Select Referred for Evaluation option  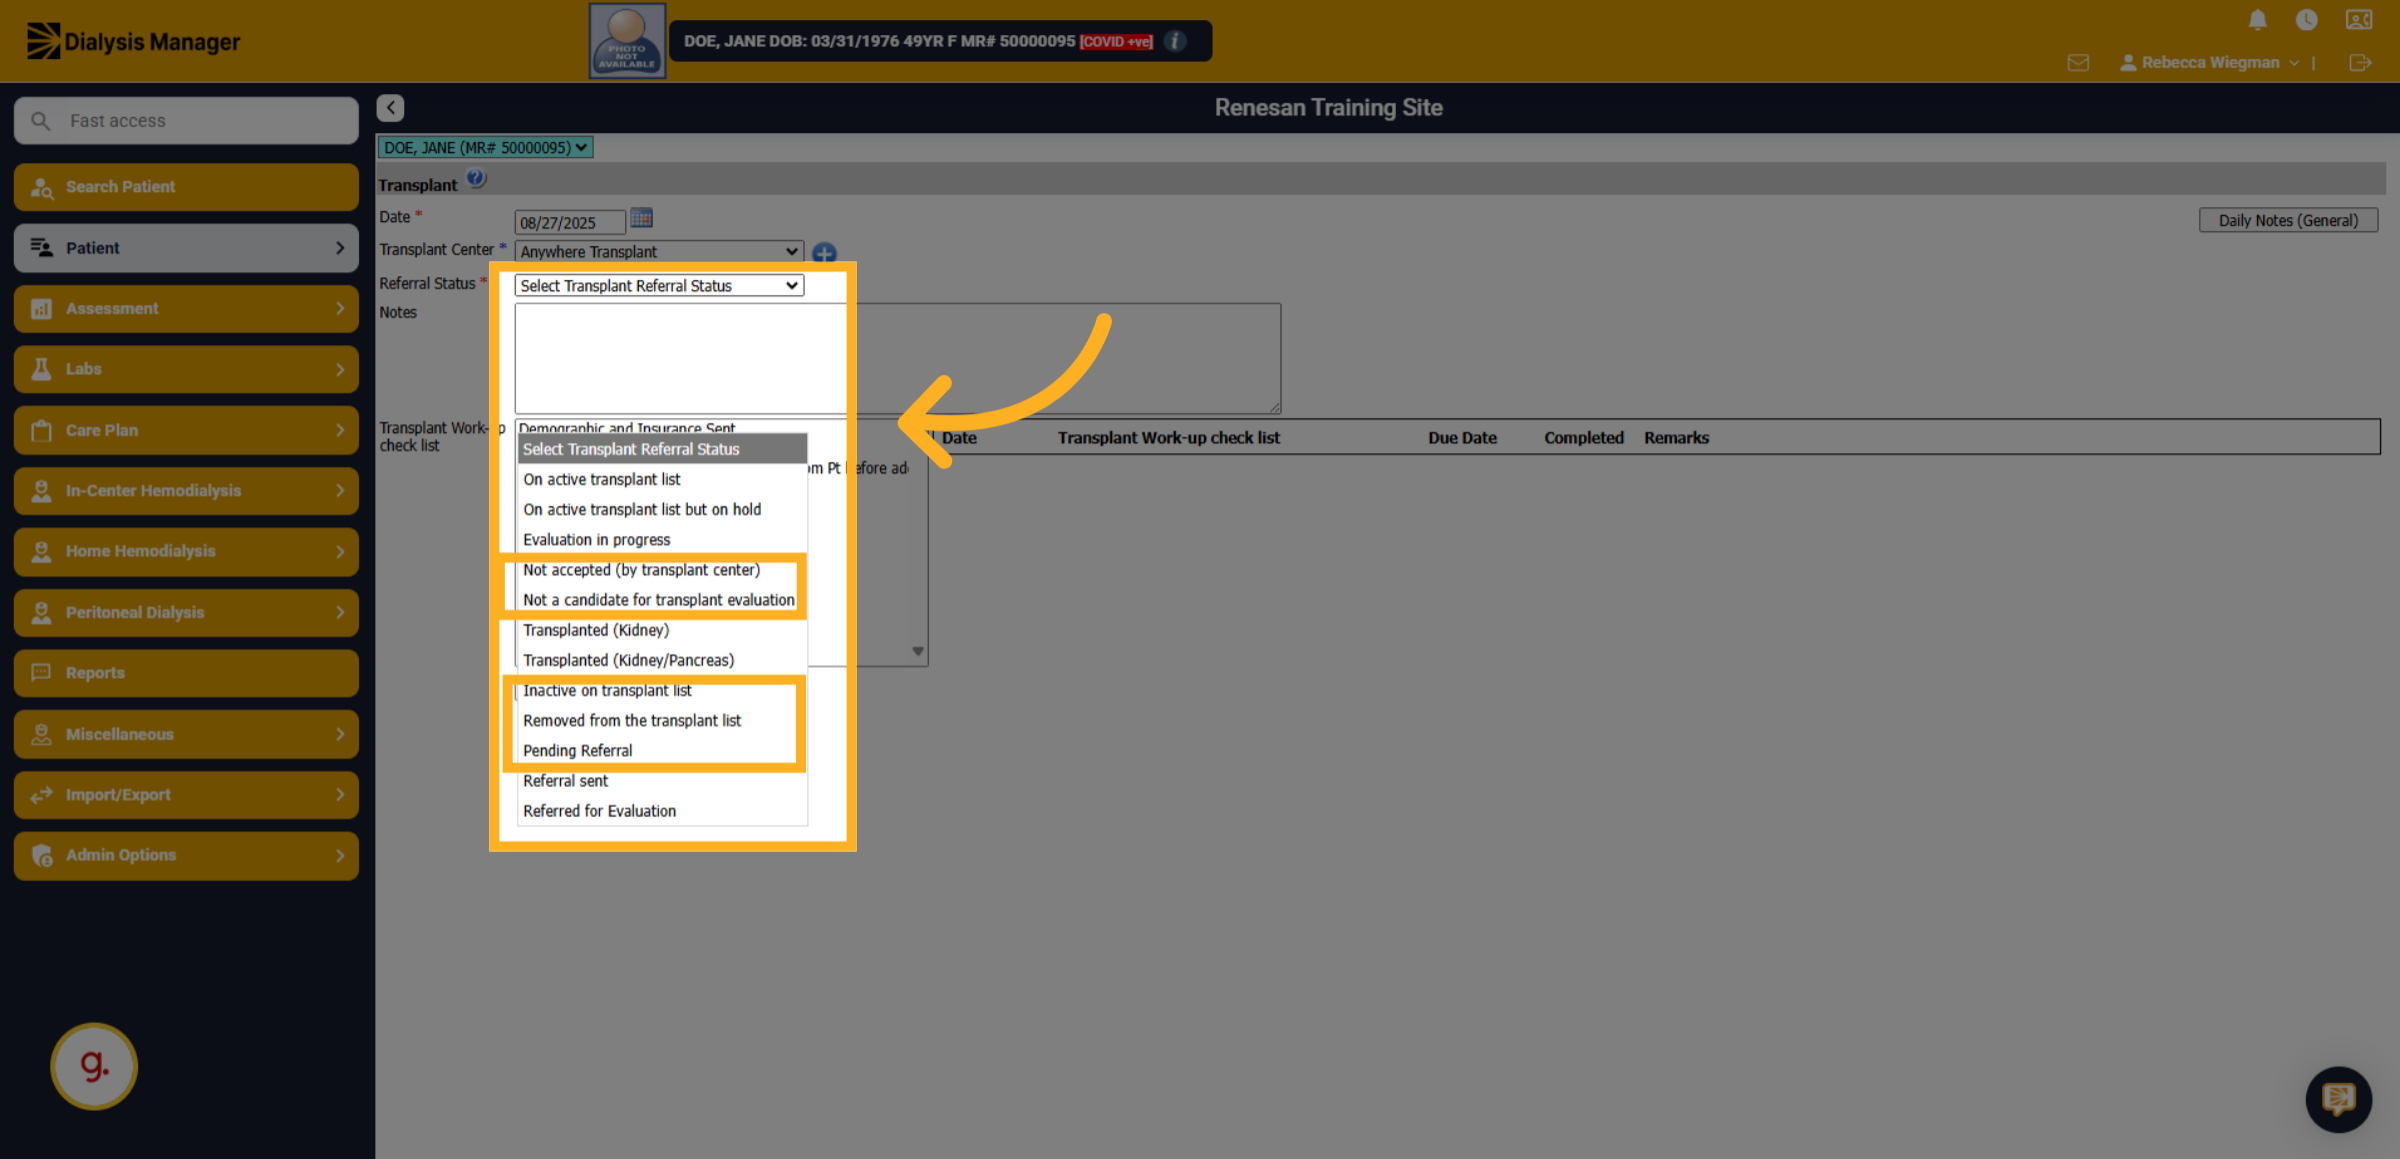point(662,811)
